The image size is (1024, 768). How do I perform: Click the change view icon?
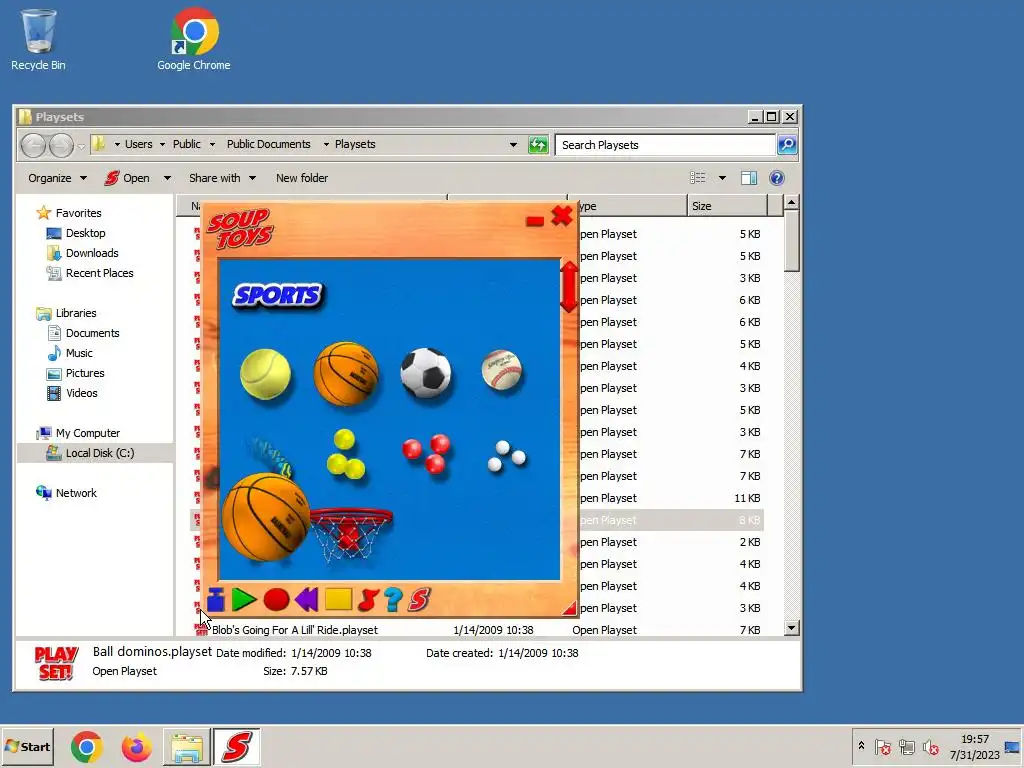(697, 178)
